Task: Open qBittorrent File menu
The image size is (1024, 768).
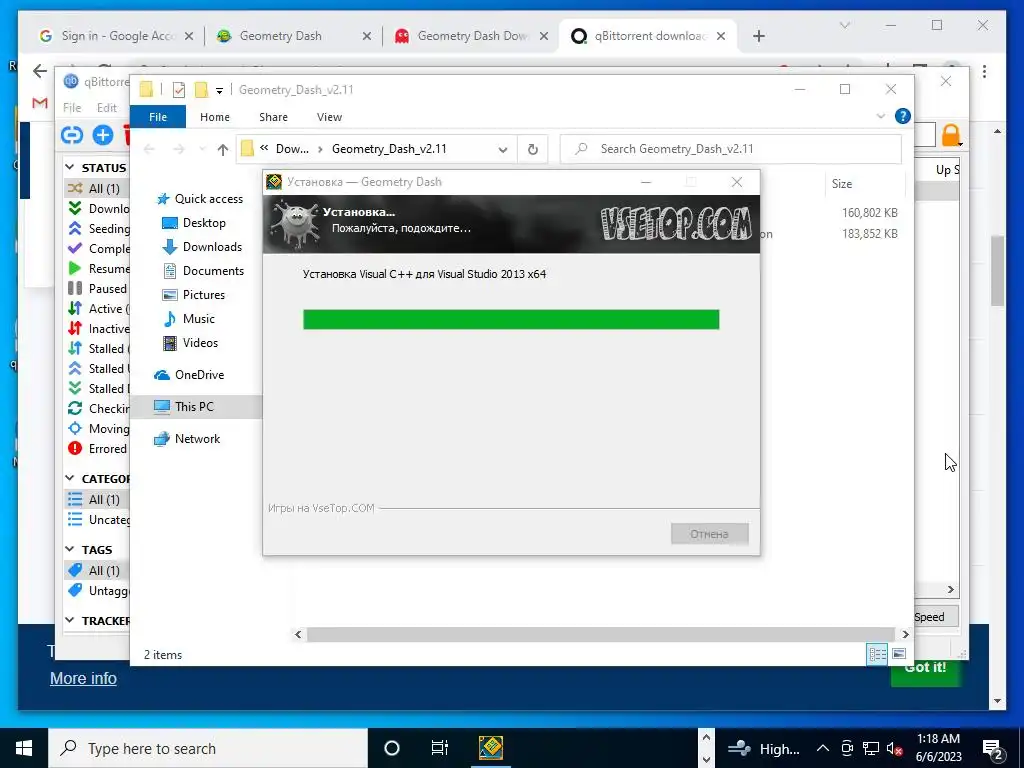Action: 72,108
